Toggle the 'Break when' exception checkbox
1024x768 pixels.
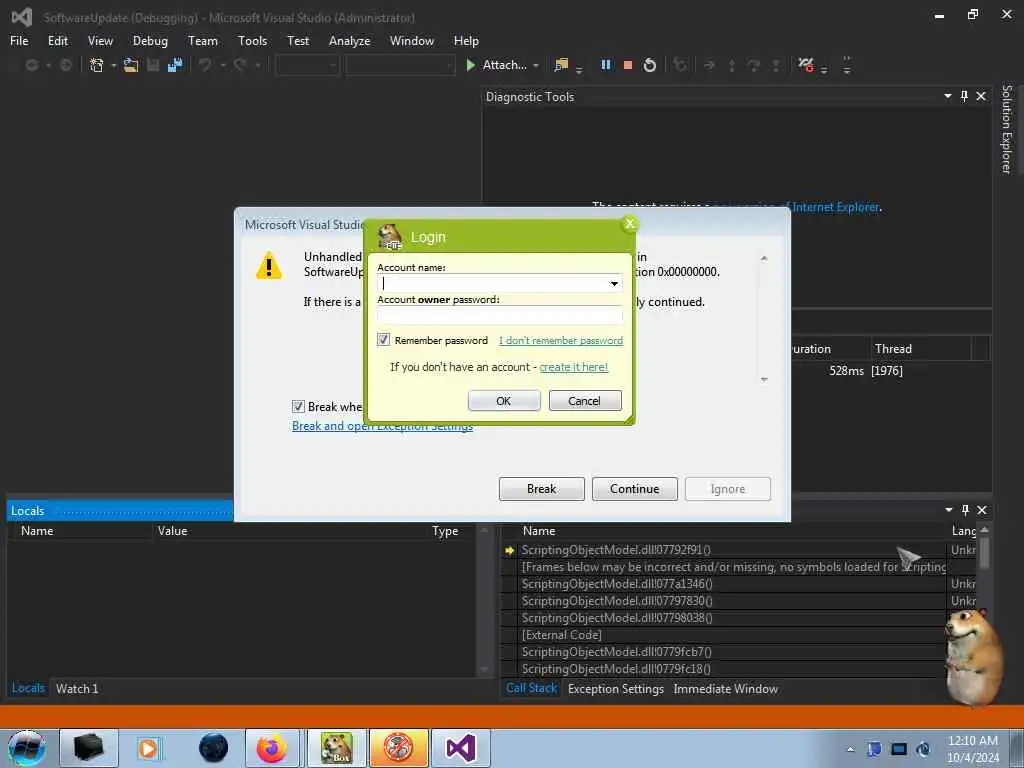(x=298, y=406)
